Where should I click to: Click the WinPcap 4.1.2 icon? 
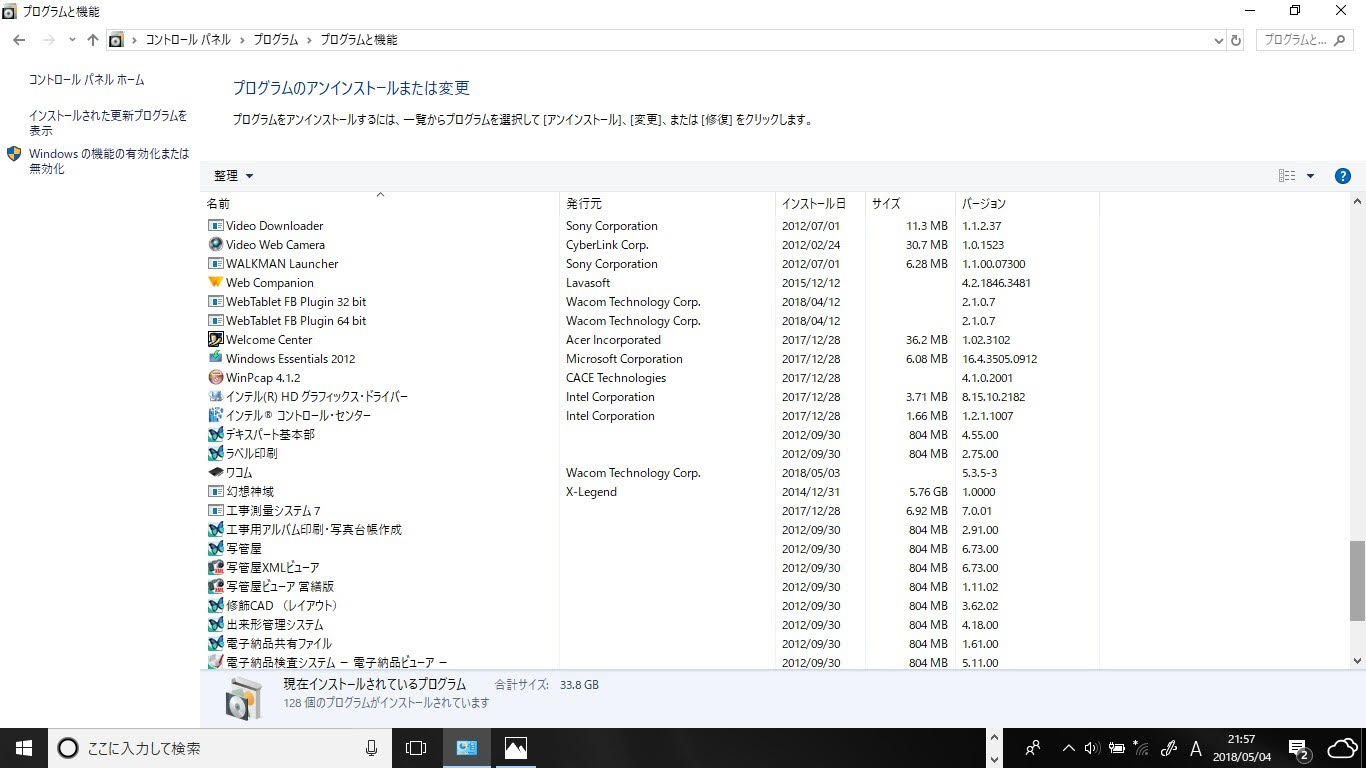coord(215,378)
